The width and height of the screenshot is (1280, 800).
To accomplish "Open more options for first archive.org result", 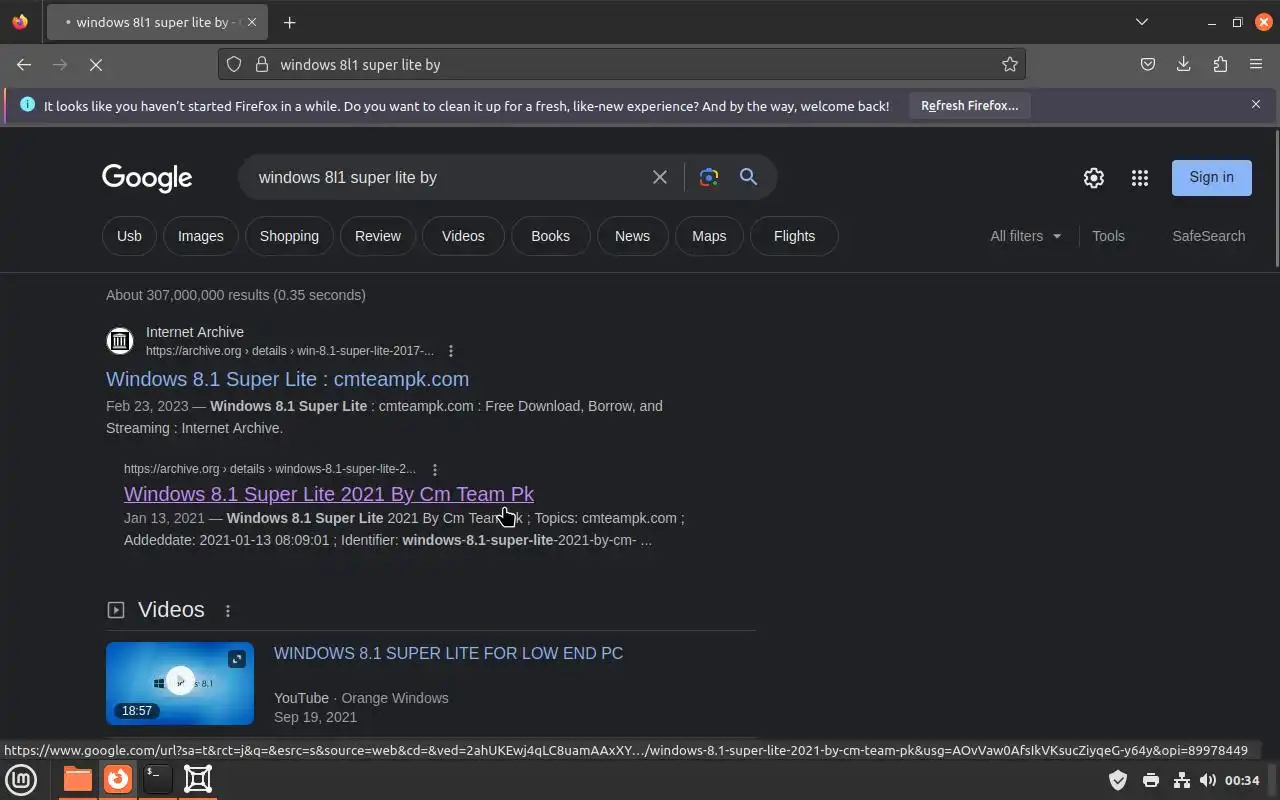I will pyautogui.click(x=451, y=351).
